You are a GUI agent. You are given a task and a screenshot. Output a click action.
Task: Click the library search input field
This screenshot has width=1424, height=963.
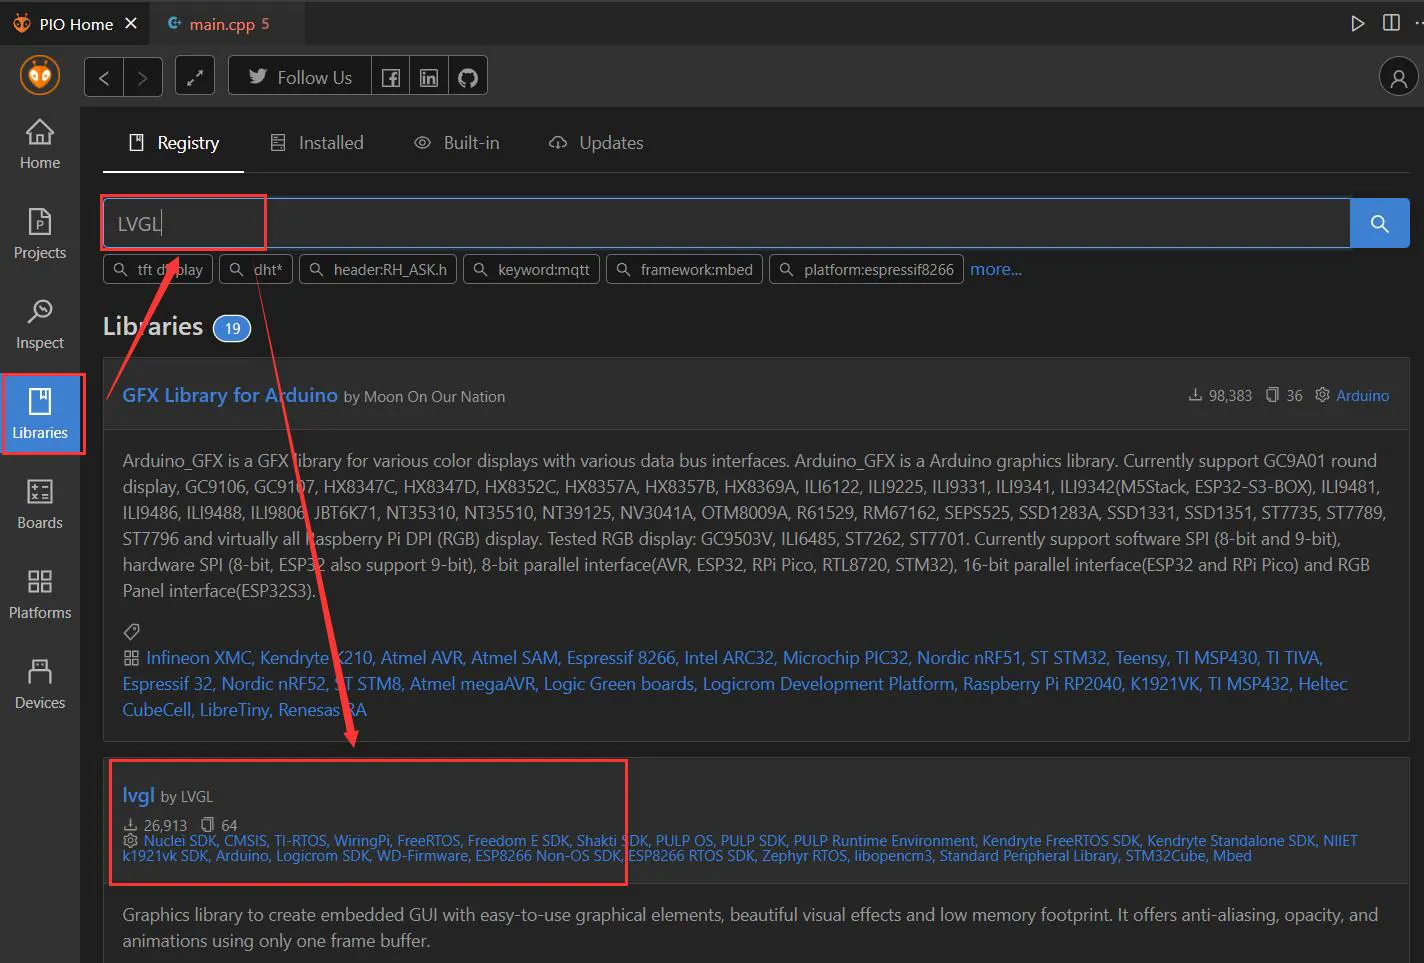[725, 223]
